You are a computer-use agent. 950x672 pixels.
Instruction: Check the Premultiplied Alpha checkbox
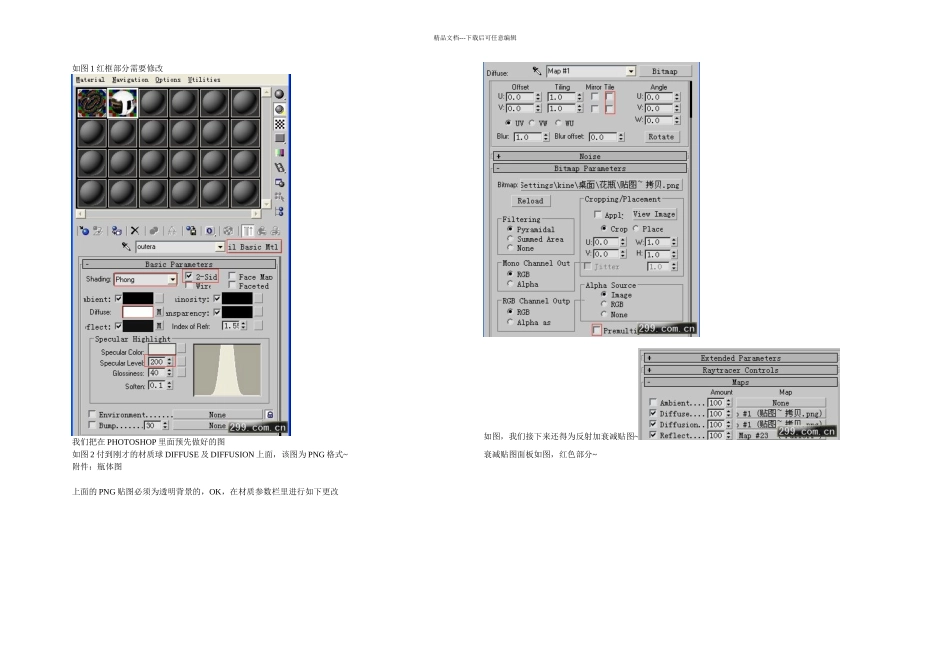point(597,330)
